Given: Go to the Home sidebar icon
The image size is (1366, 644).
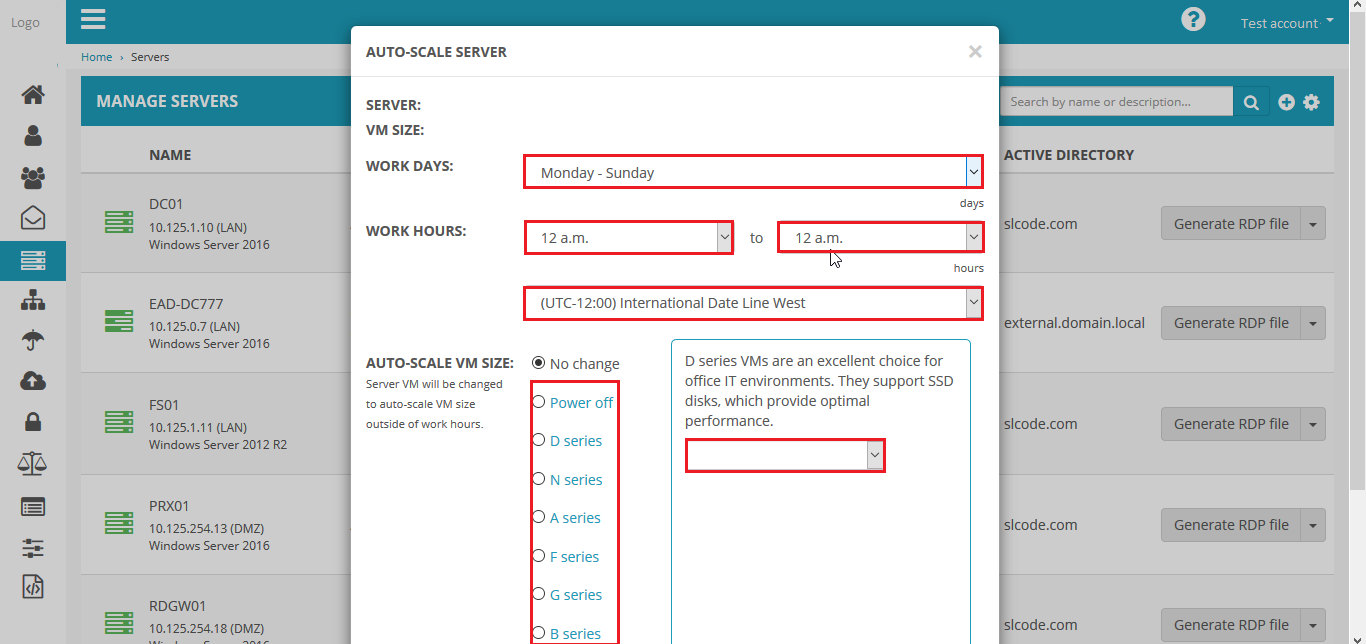Looking at the screenshot, I should pos(33,95).
